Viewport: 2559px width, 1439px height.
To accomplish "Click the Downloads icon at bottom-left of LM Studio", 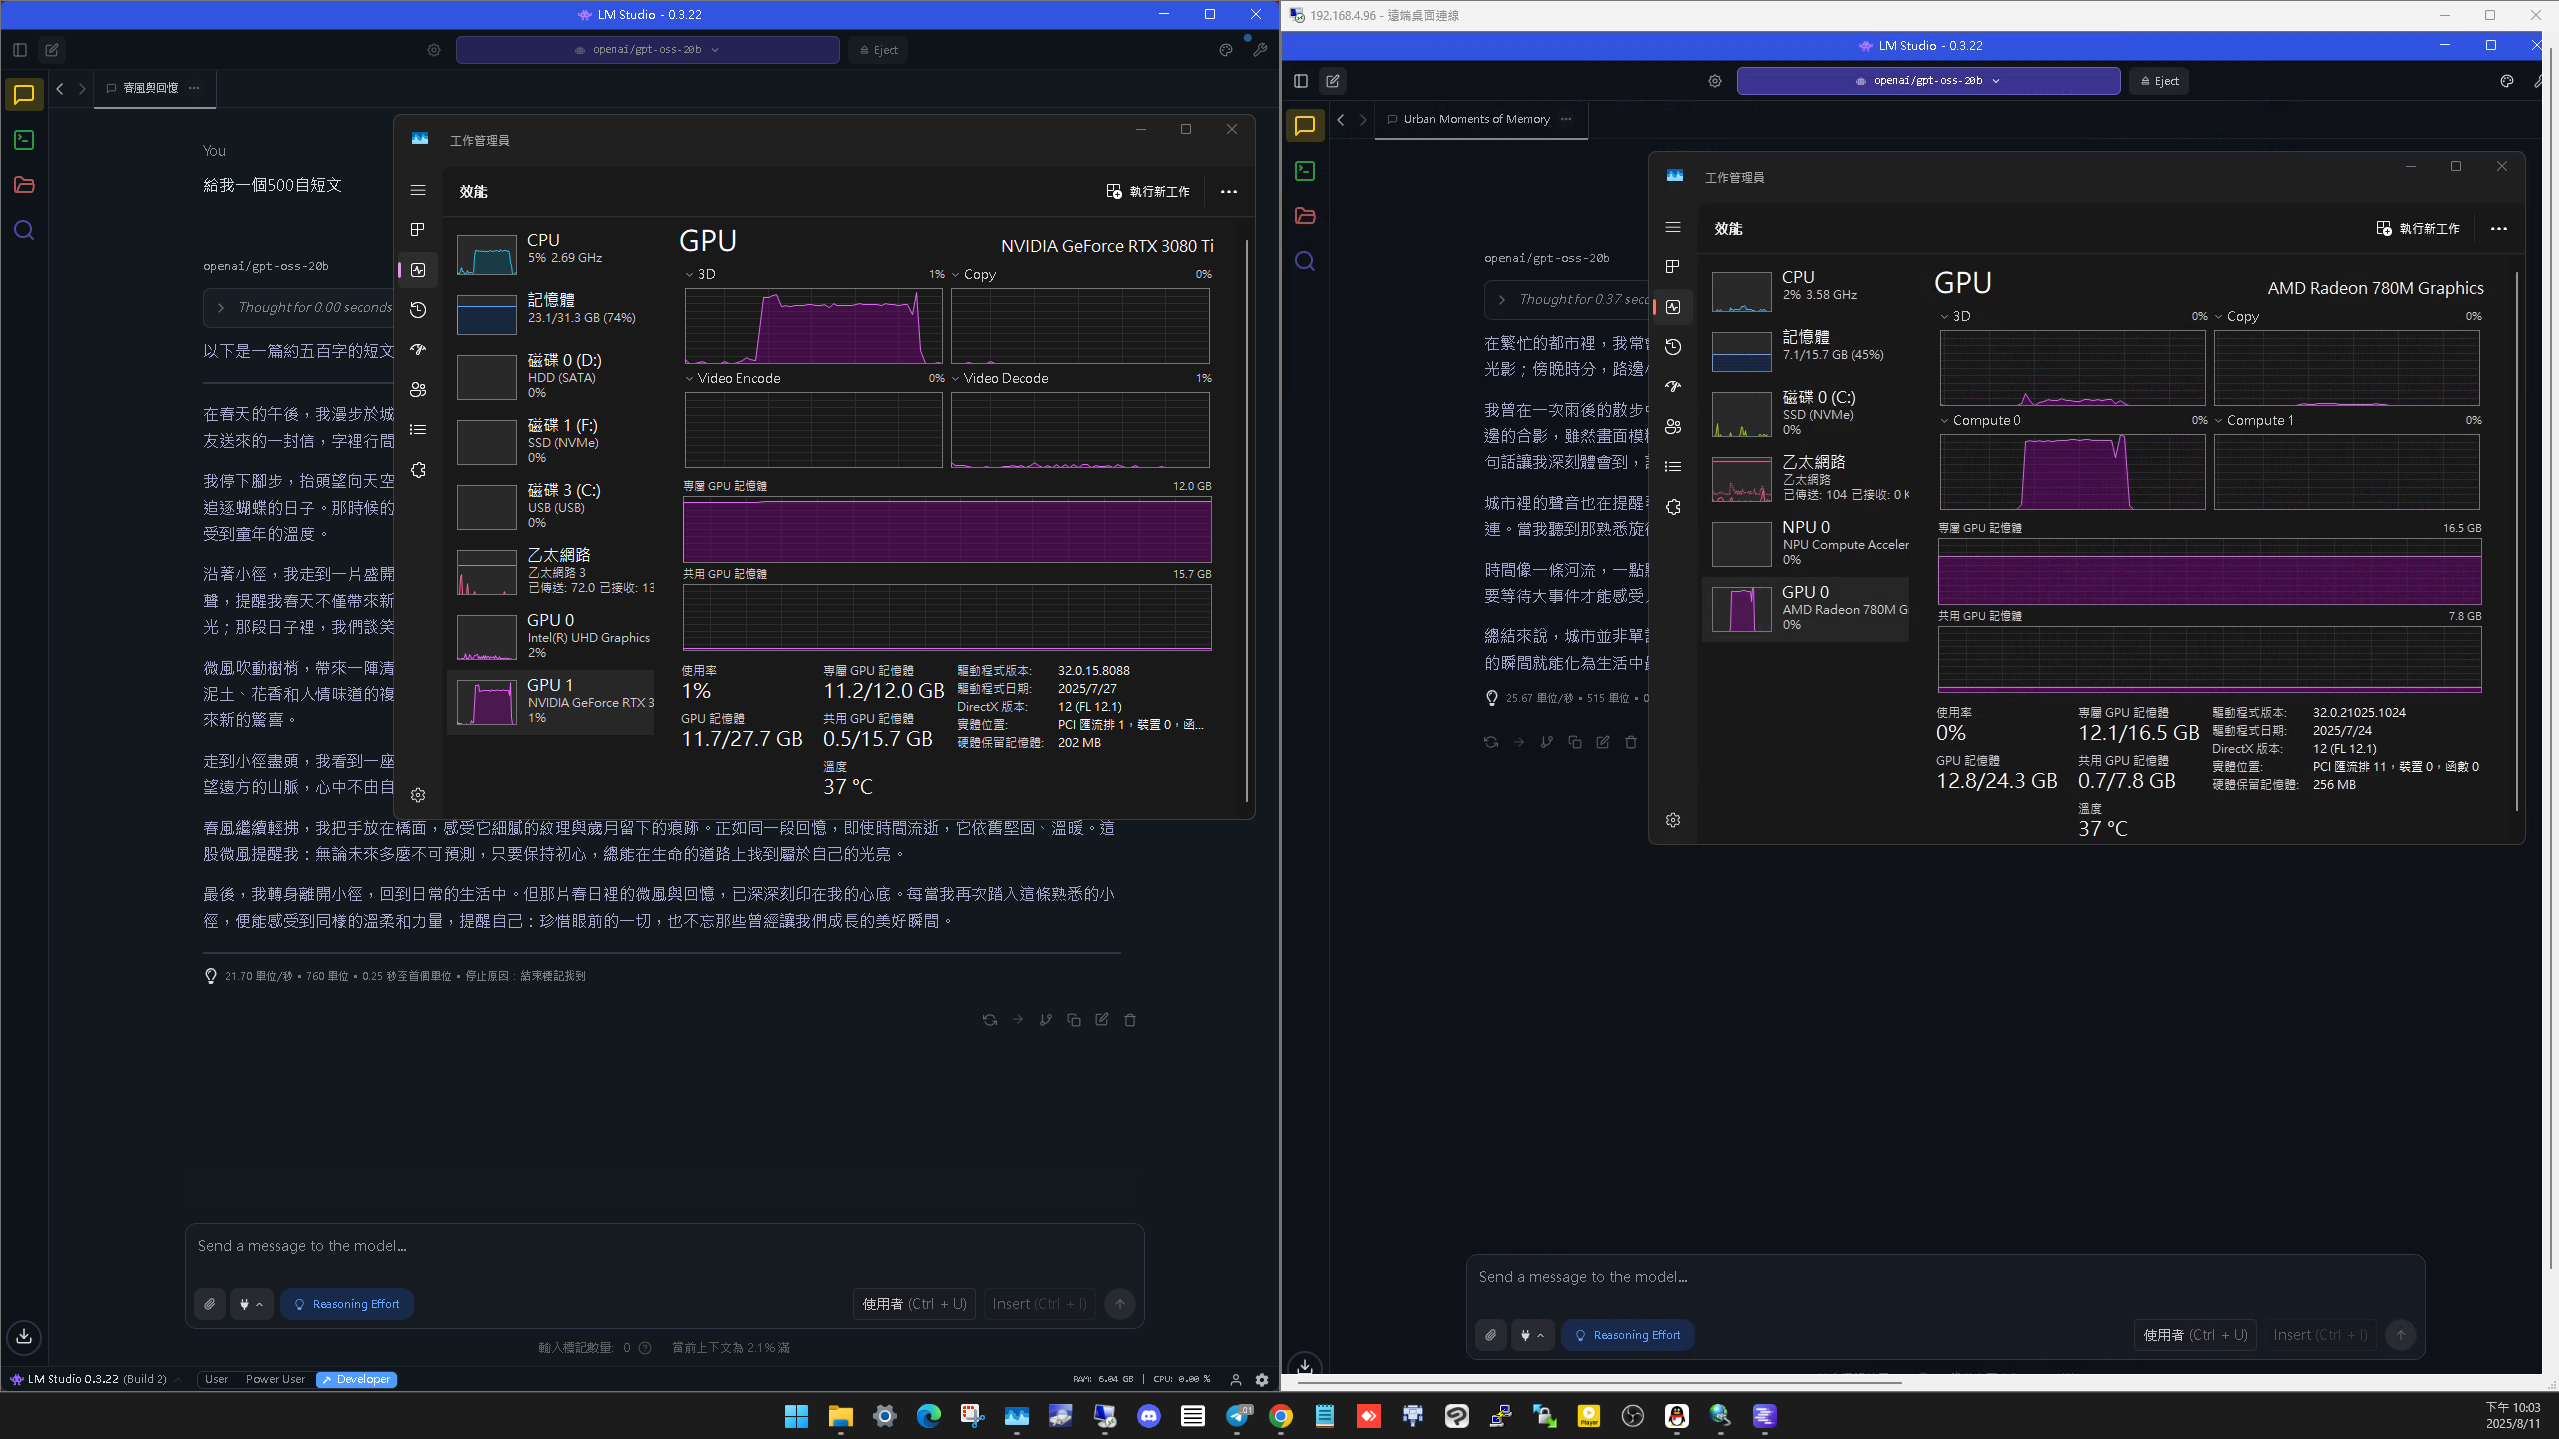I will 24,1336.
